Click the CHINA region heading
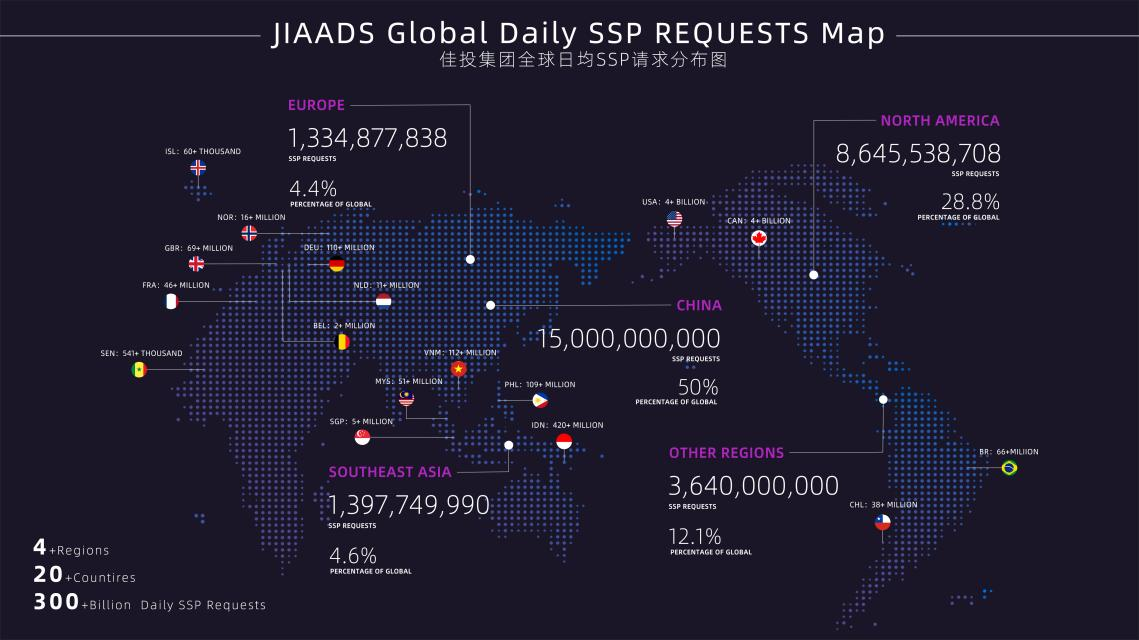The width and height of the screenshot is (1139, 640). (x=698, y=306)
